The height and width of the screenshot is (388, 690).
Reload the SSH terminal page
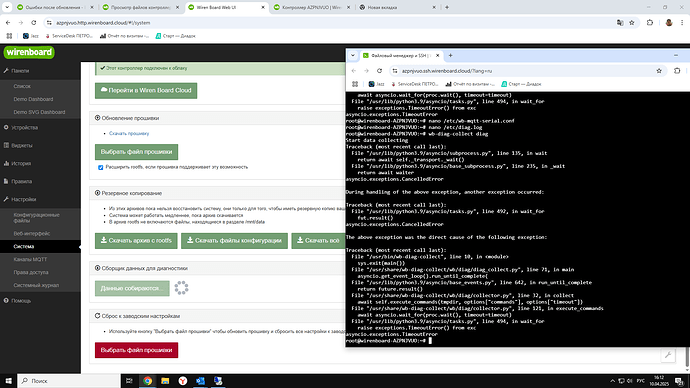[379, 71]
